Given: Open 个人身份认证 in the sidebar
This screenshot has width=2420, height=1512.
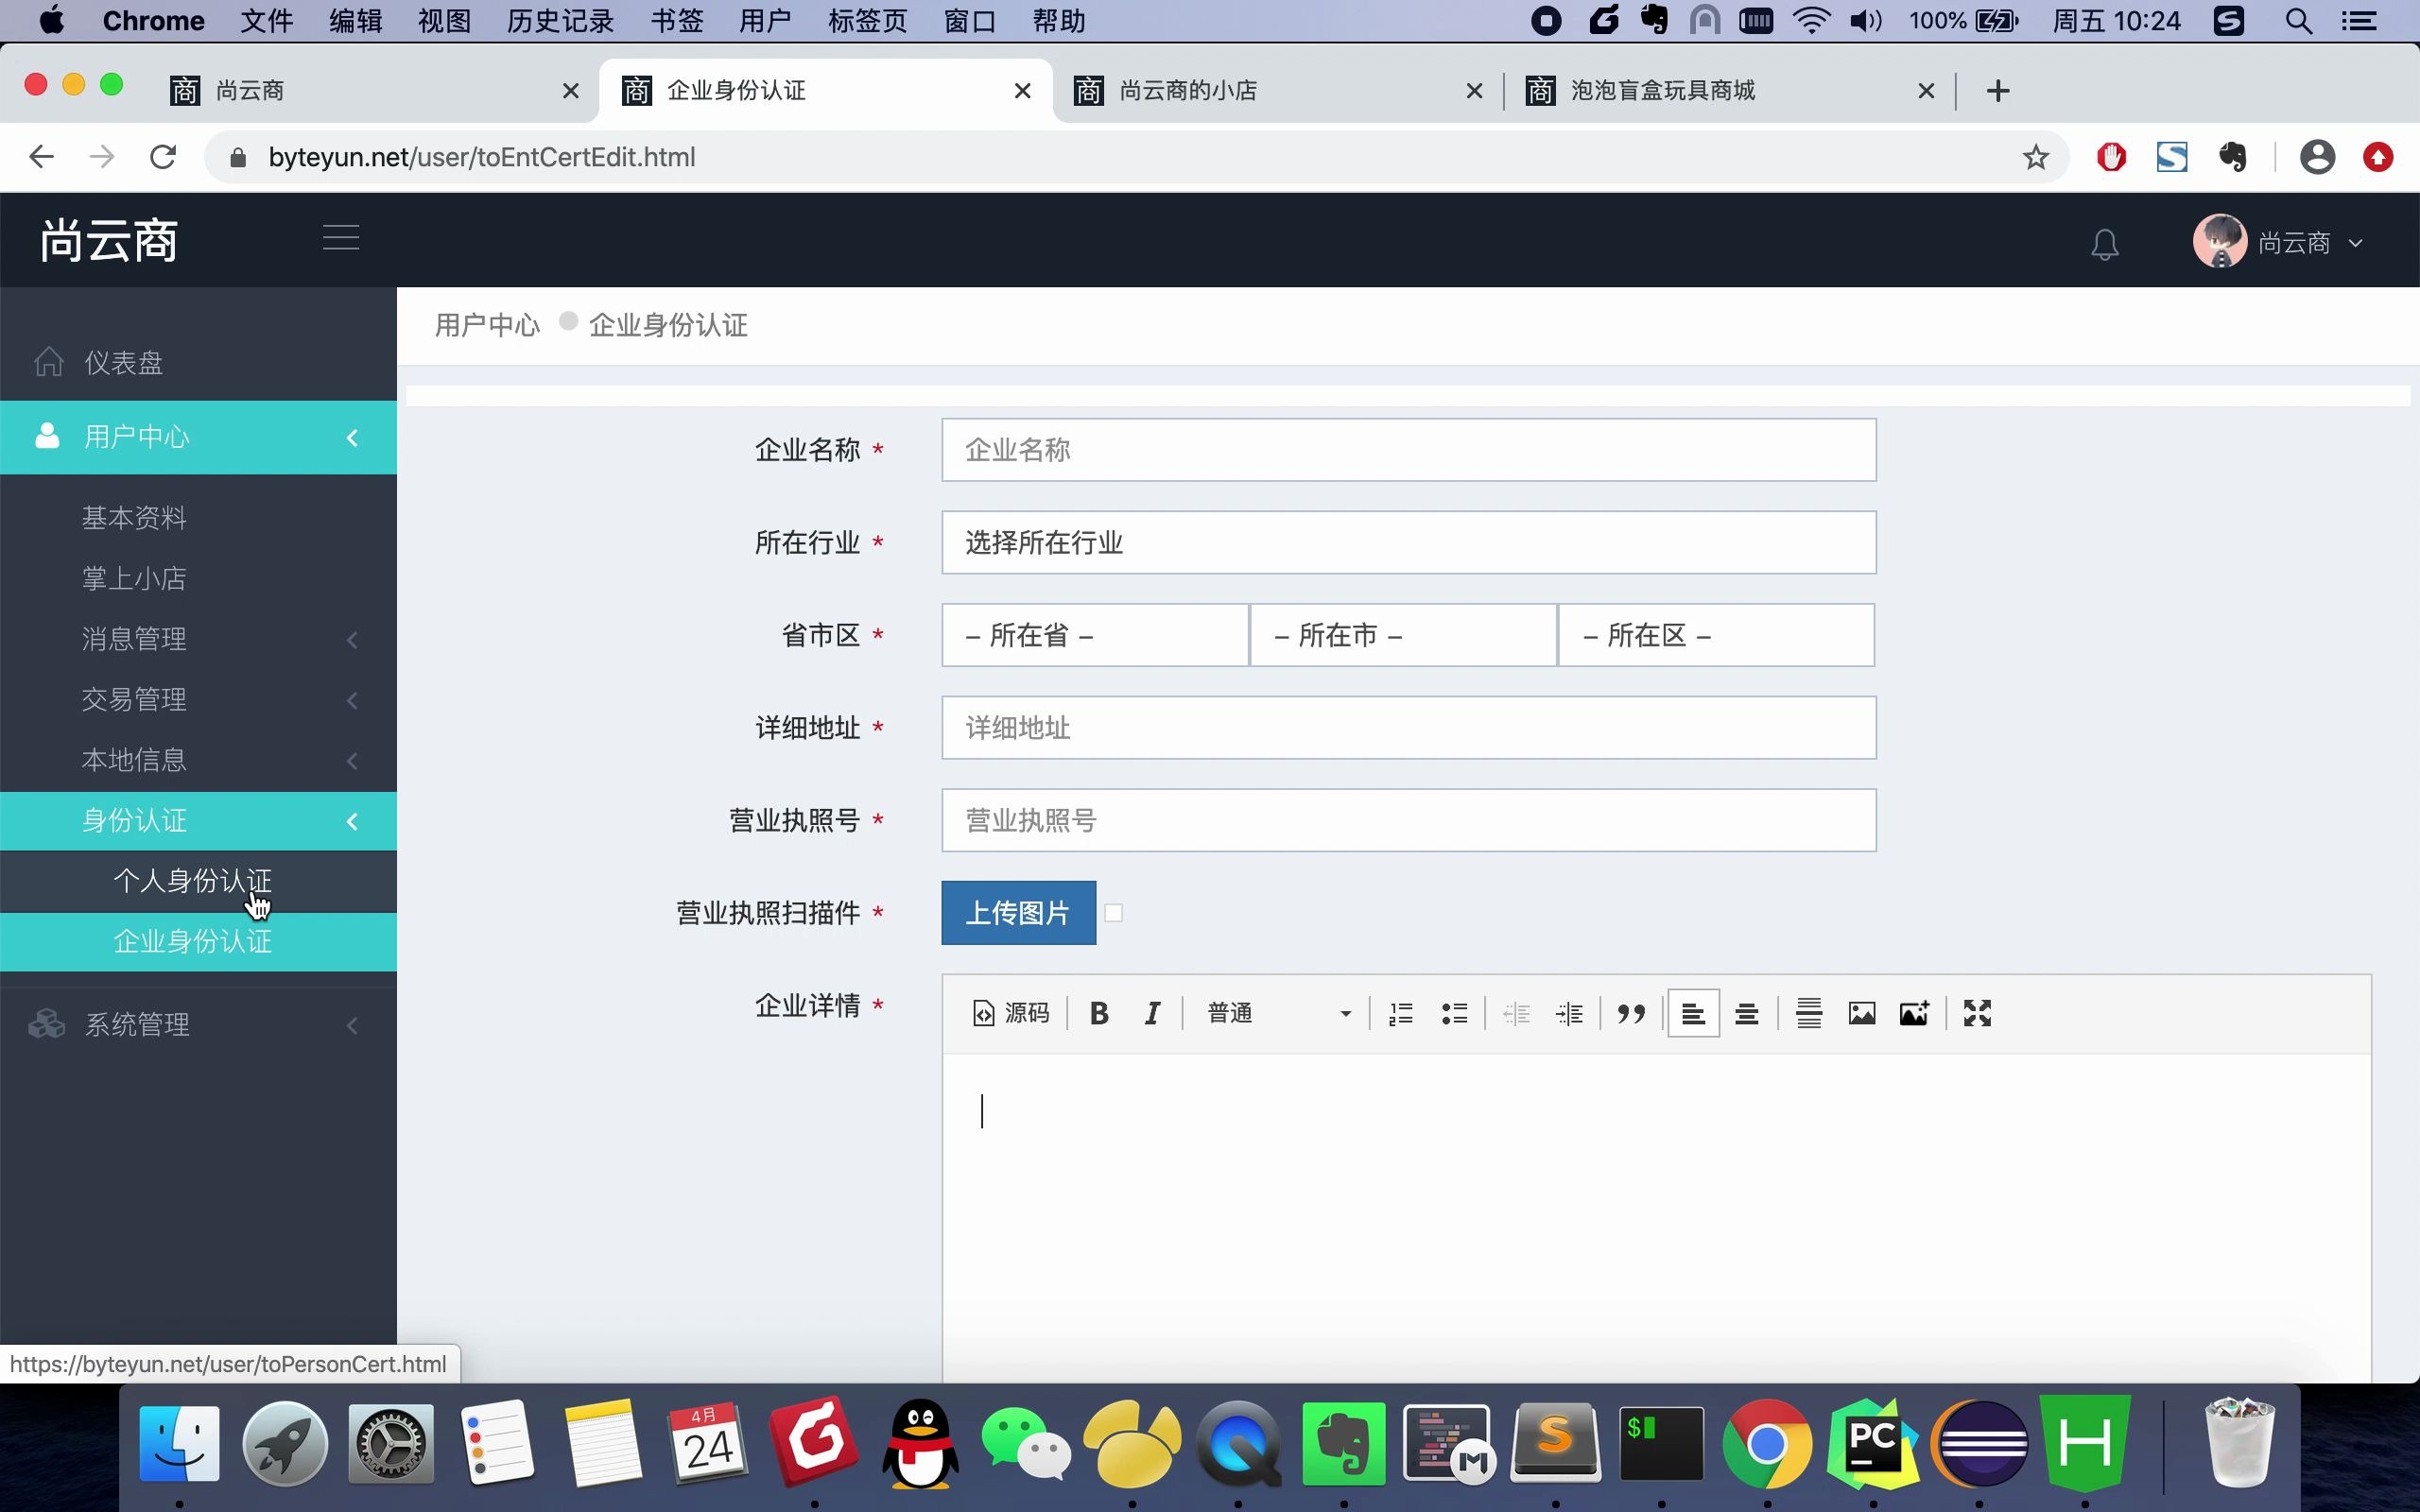Looking at the screenshot, I should click(x=193, y=881).
